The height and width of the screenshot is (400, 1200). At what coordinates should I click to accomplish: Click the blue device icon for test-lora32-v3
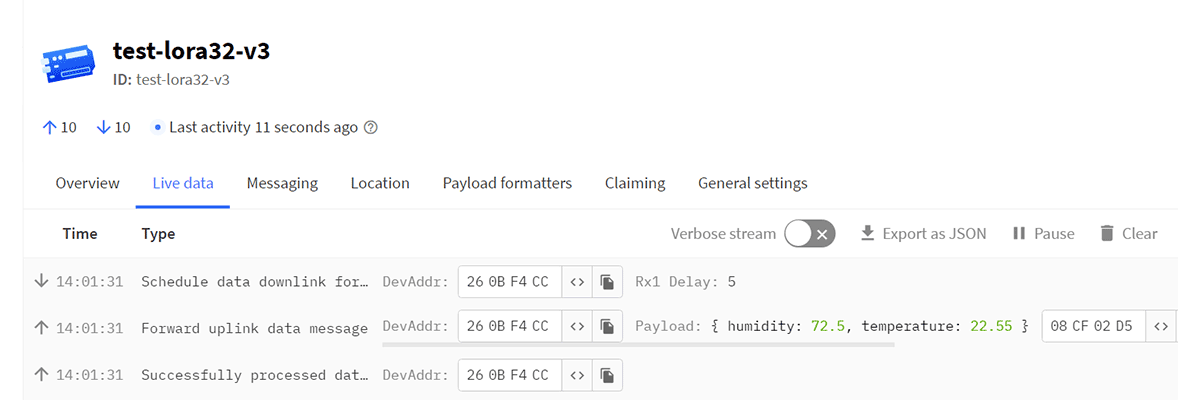(x=68, y=65)
